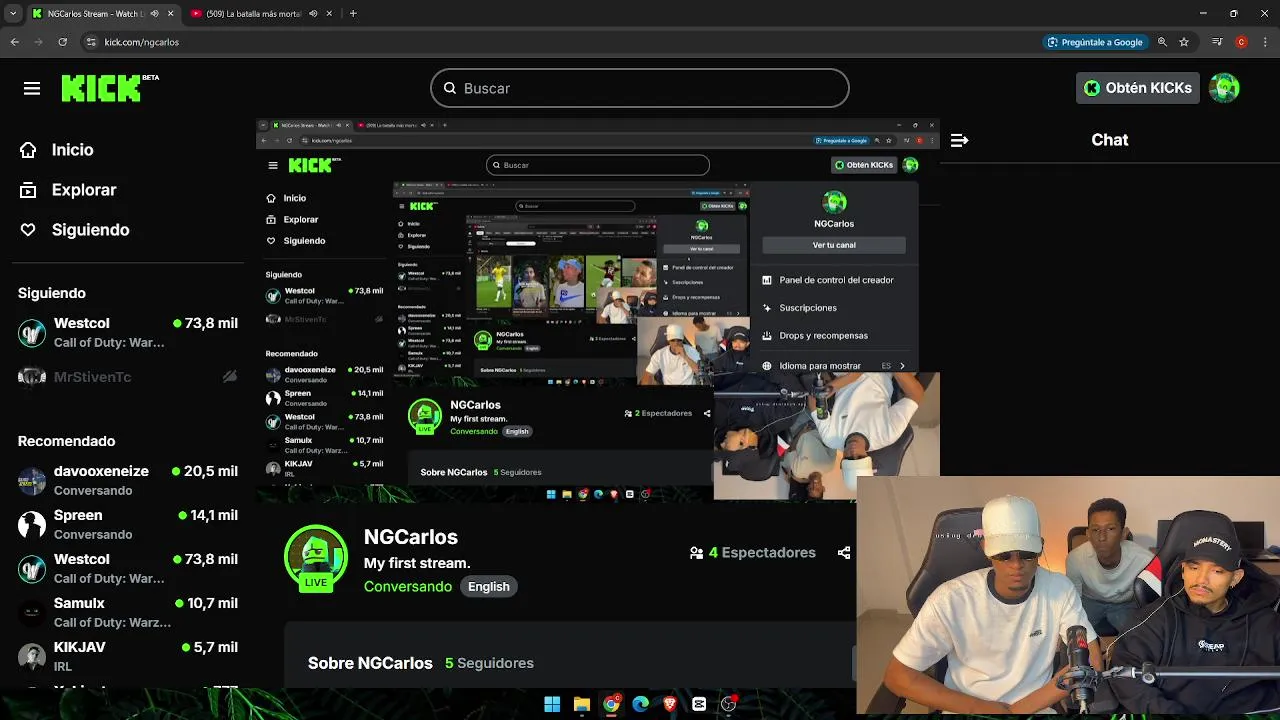The width and height of the screenshot is (1280, 720).
Task: Open Westcol under the Siguiendo list
Action: (x=128, y=332)
